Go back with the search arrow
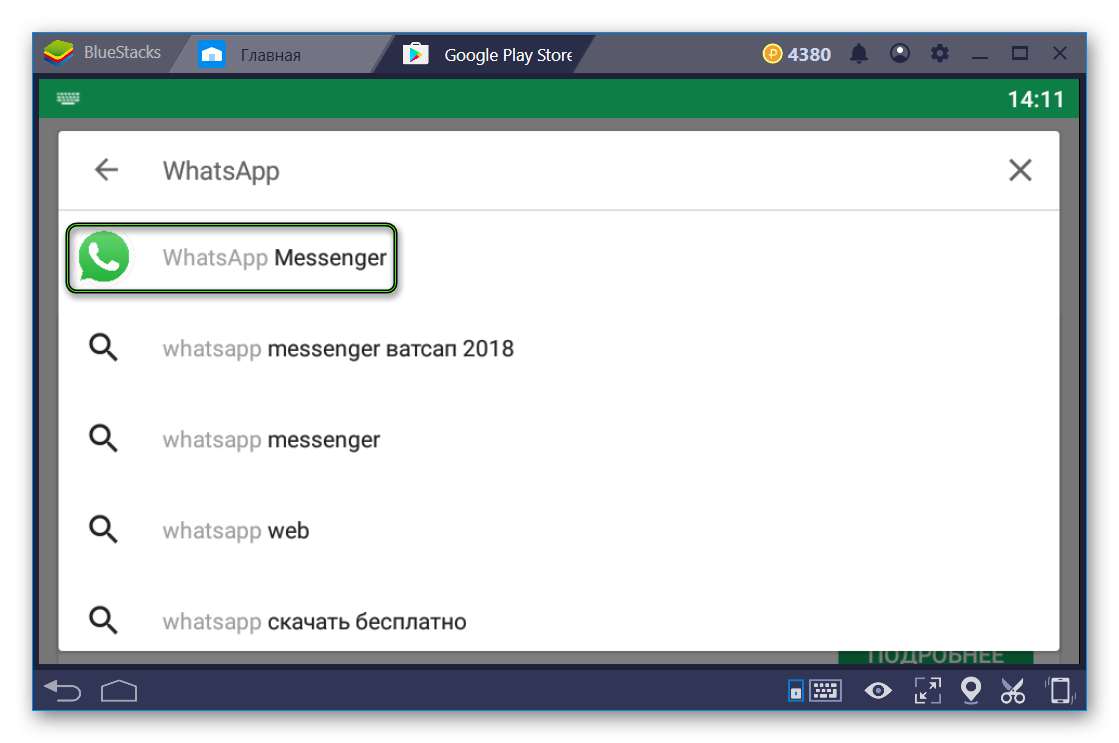1119x743 pixels. coord(106,170)
